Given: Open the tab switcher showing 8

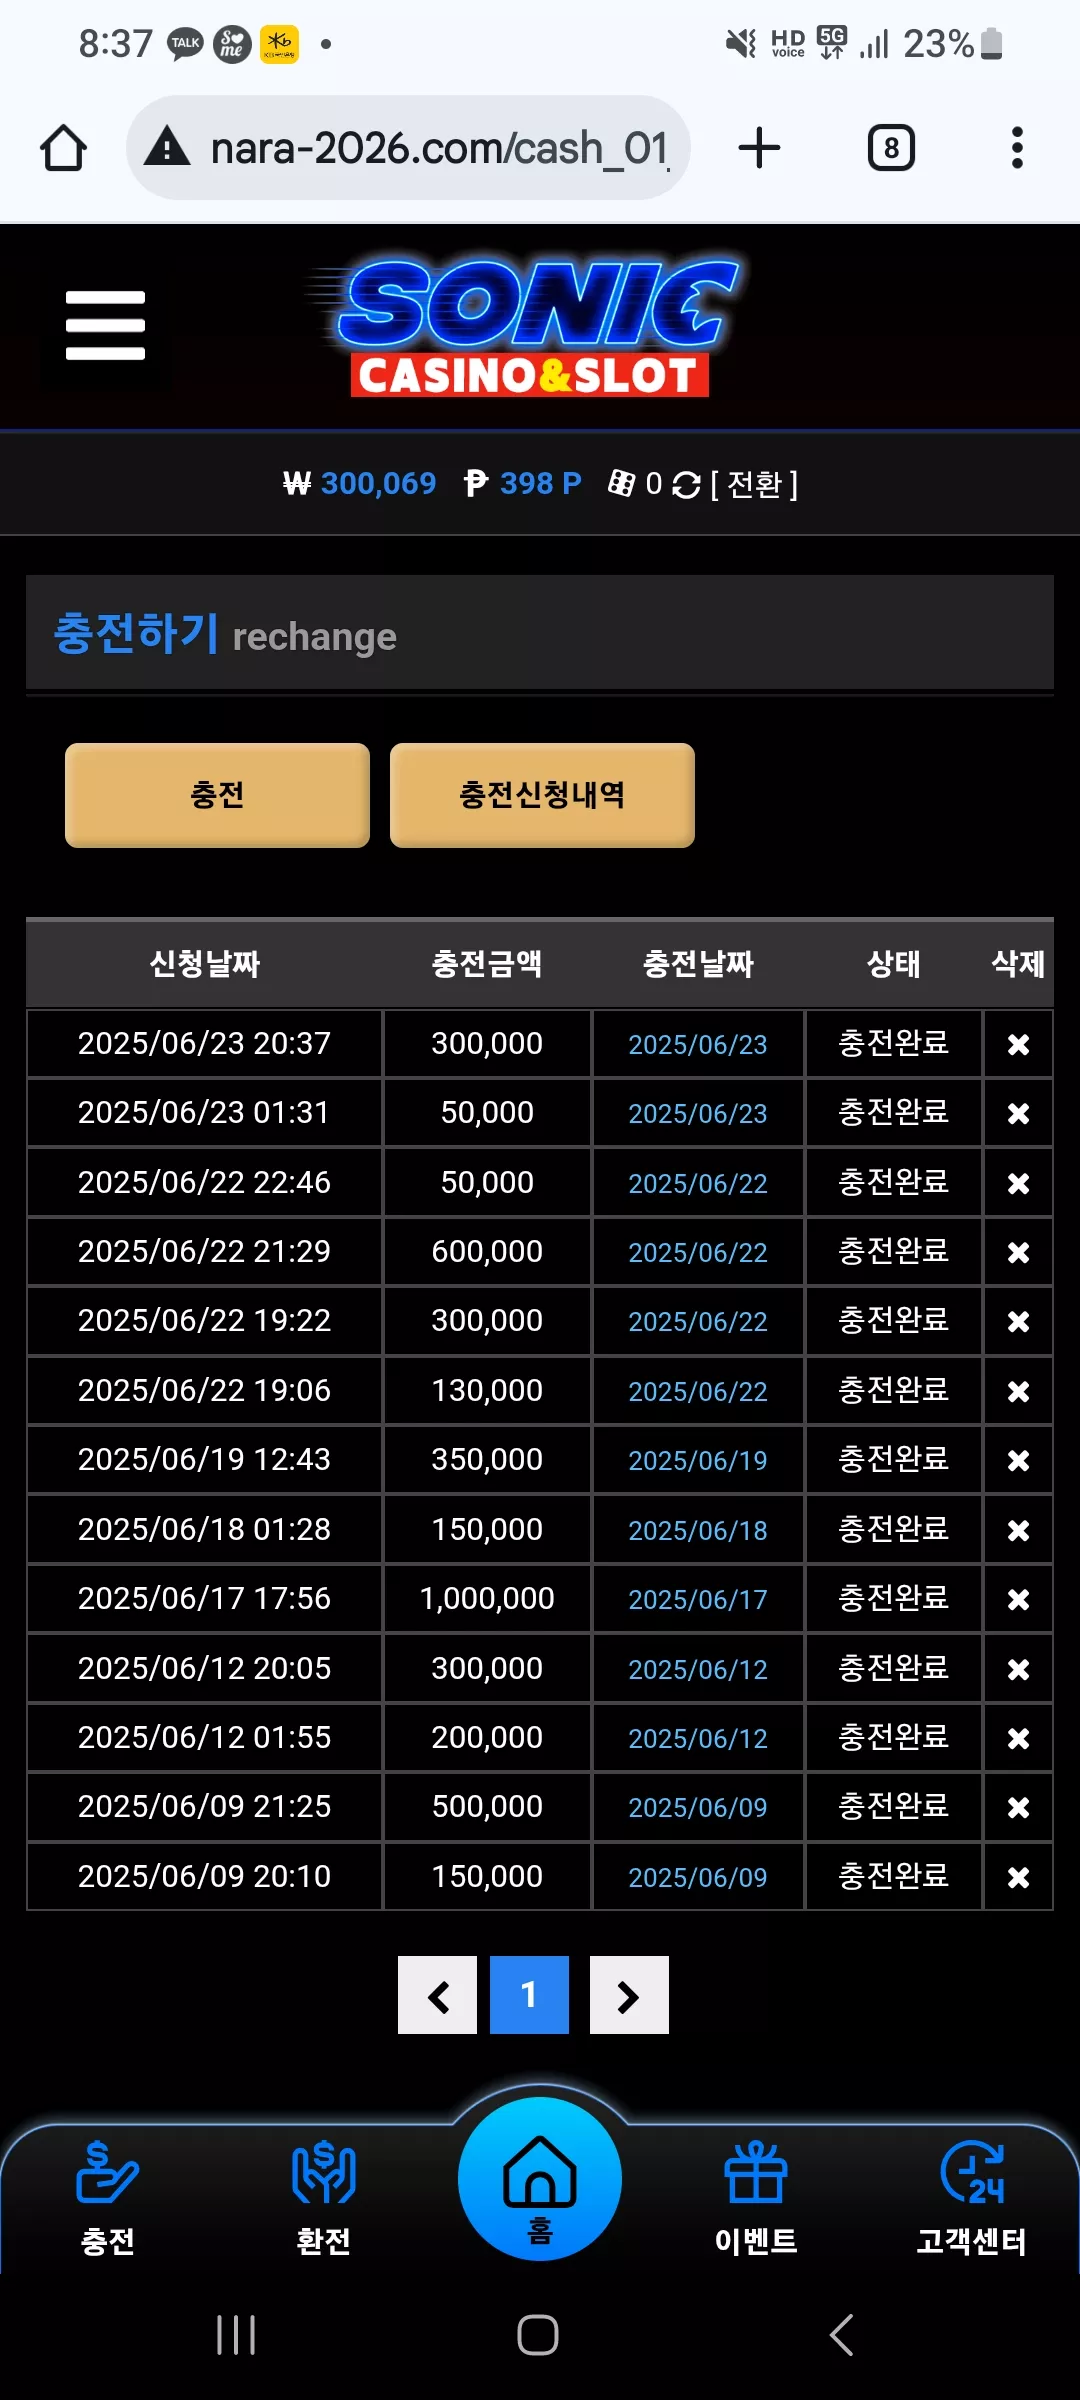Looking at the screenshot, I should coord(891,148).
